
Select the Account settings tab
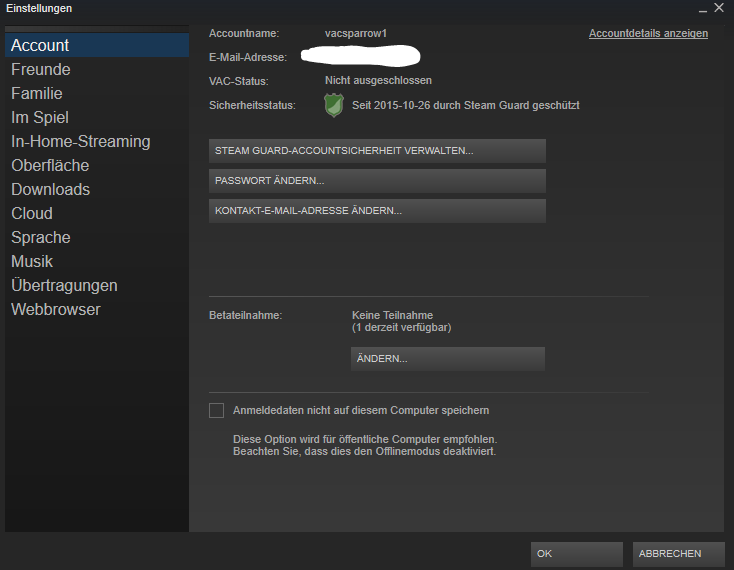[97, 45]
